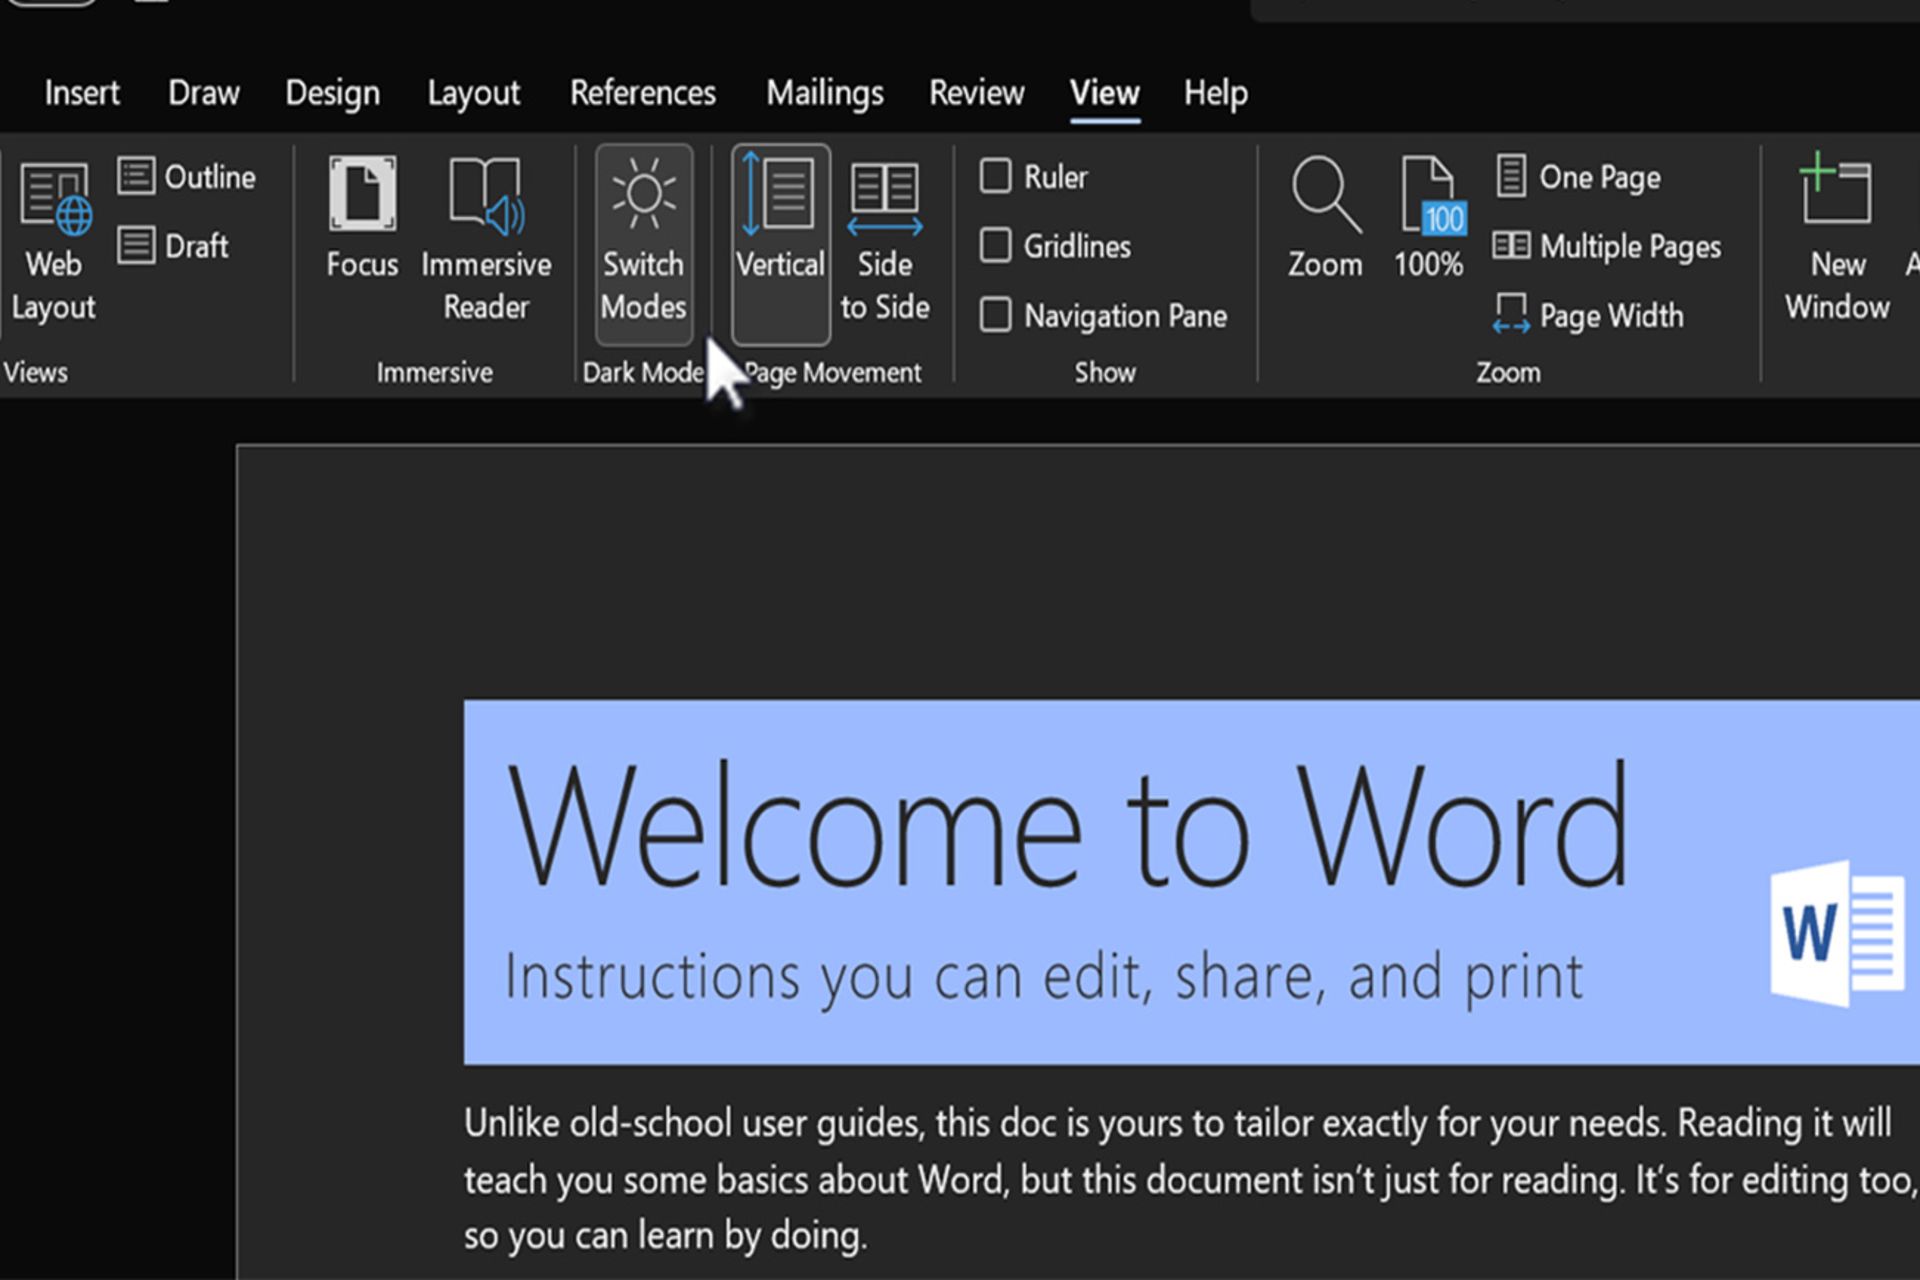Open the Help tab
Screen dimensions: 1920x1280
[1216, 93]
